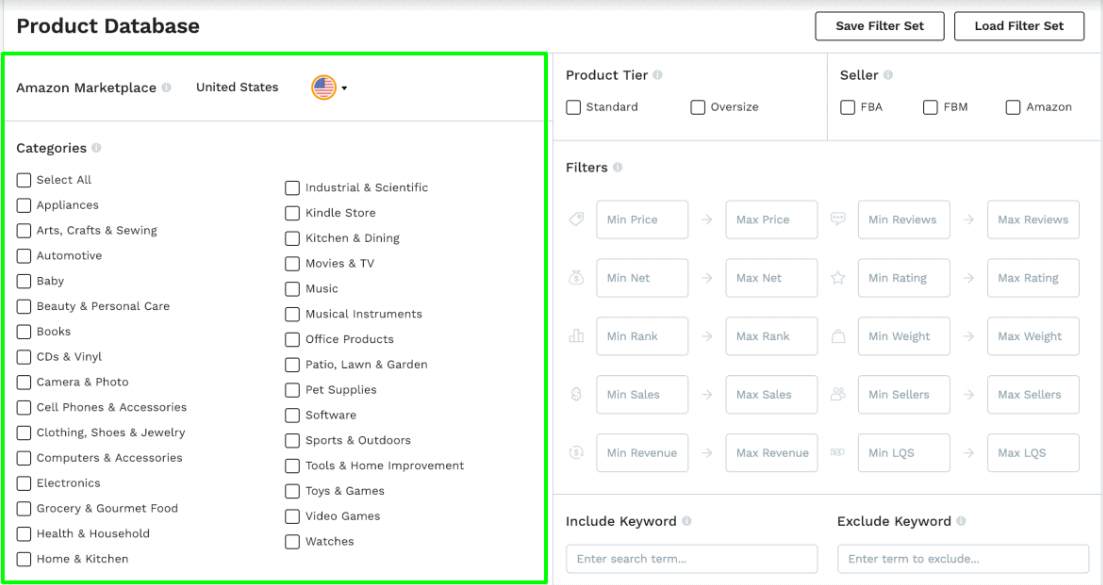Open the marketplace country dropdown arrow
Screen dimensions: 1103x585
point(344,89)
